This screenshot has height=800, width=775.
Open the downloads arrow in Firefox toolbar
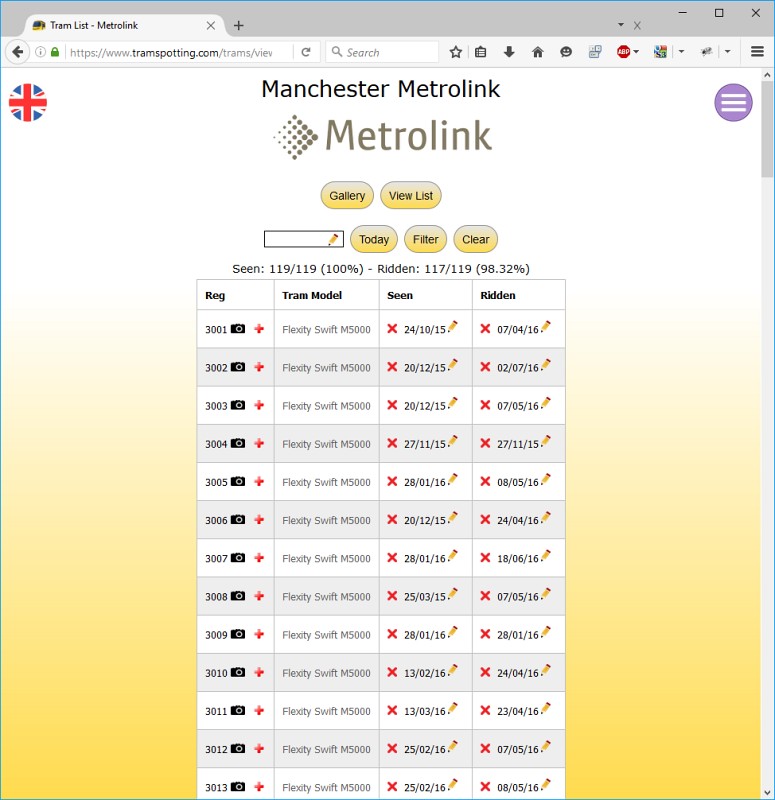(509, 52)
